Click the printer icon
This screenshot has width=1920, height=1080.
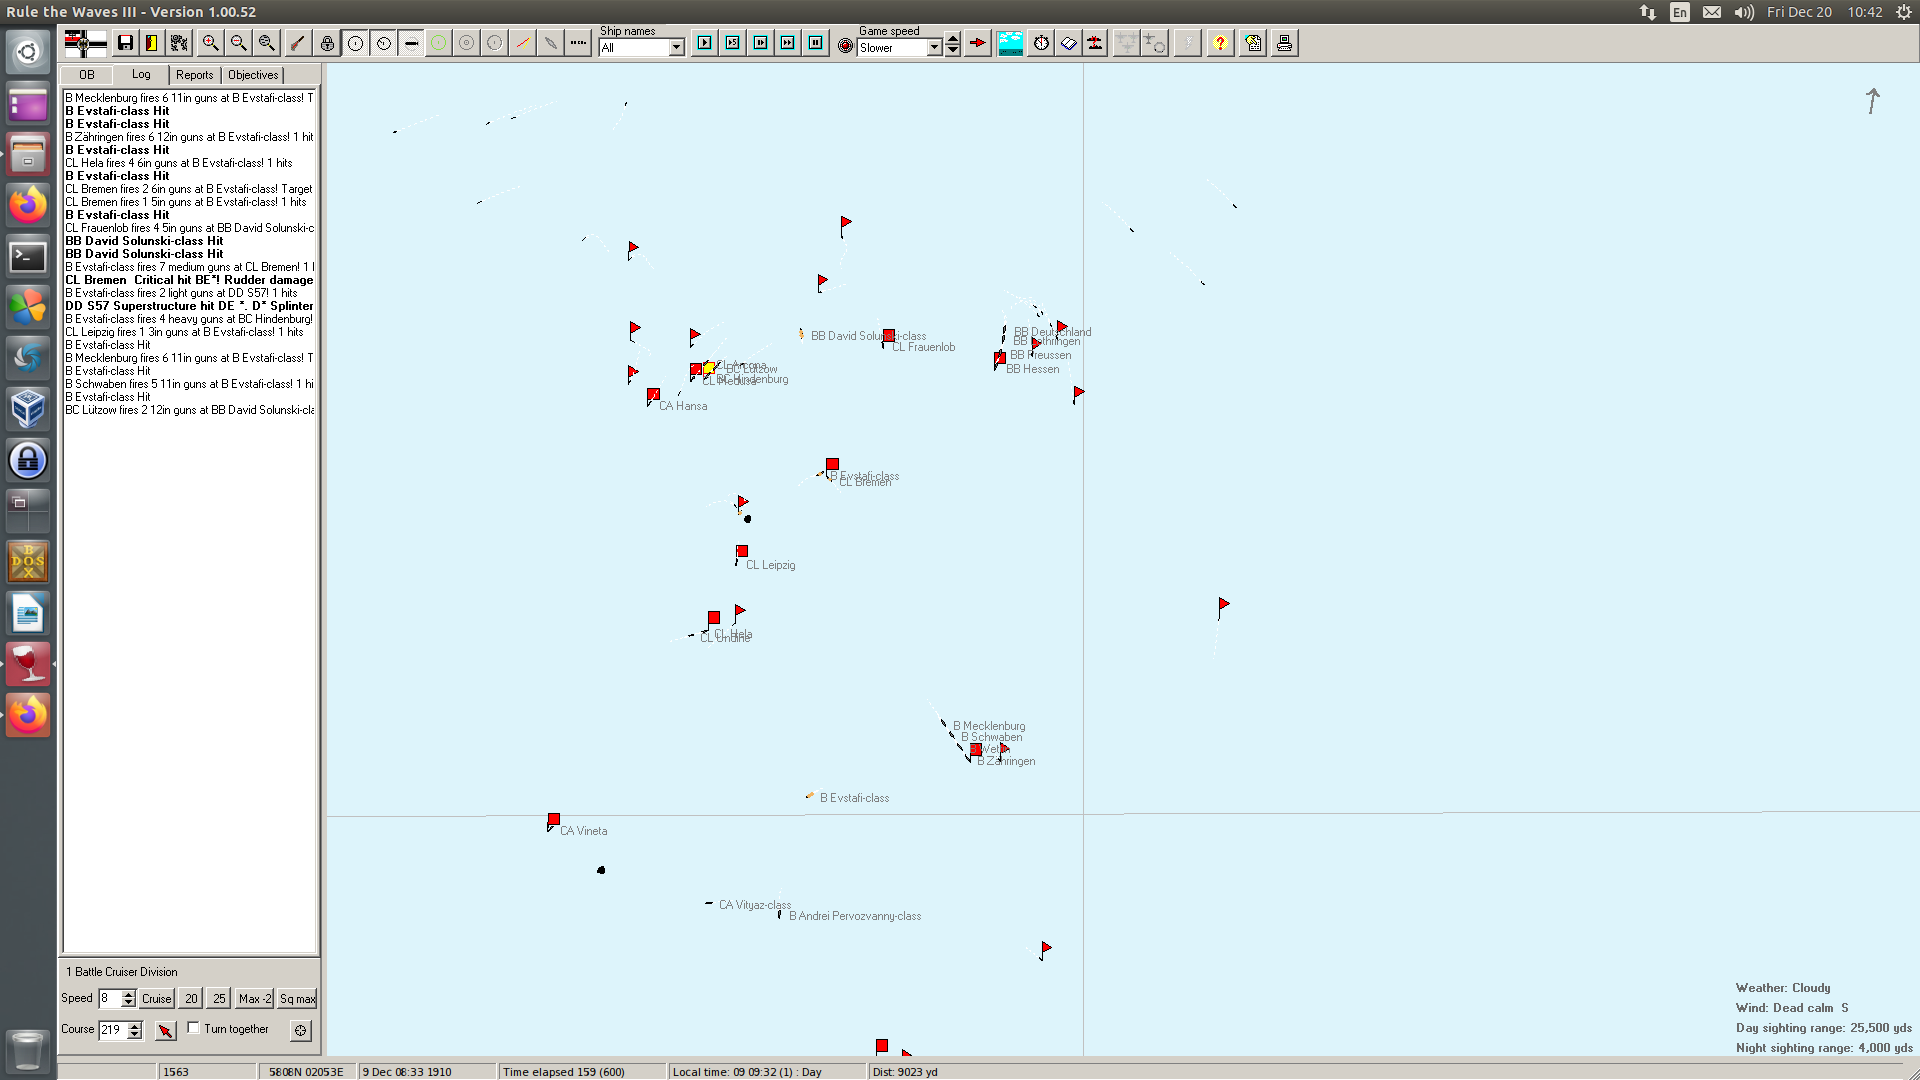point(1285,43)
